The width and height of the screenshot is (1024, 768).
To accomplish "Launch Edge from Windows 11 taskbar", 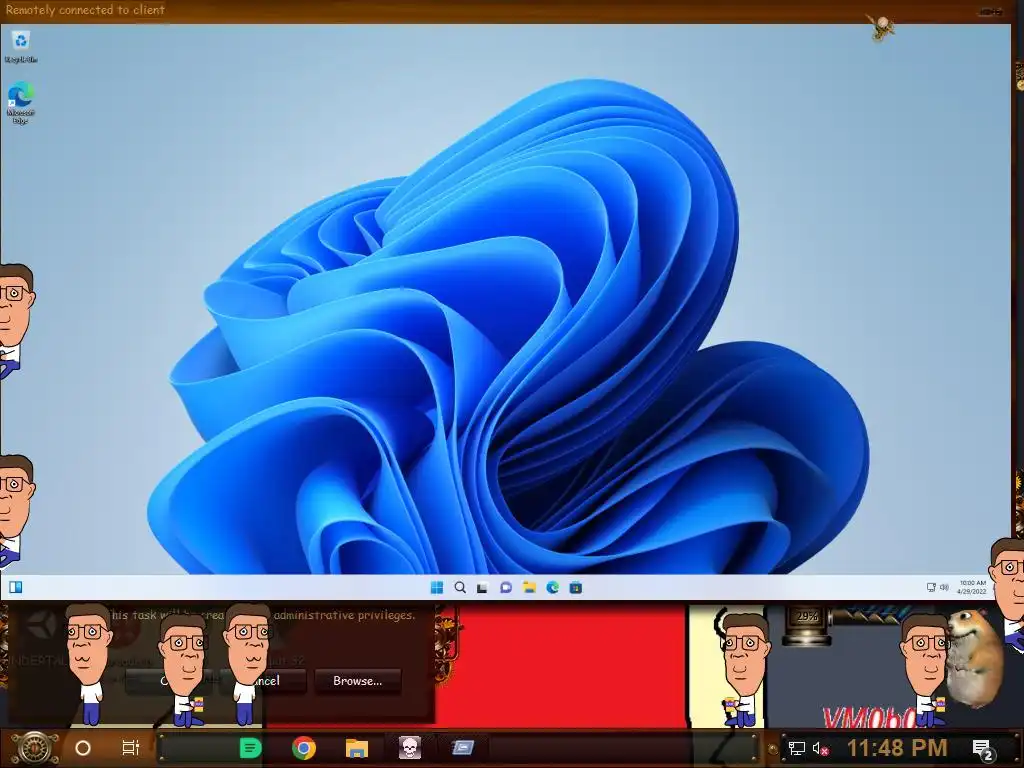I will pos(552,588).
